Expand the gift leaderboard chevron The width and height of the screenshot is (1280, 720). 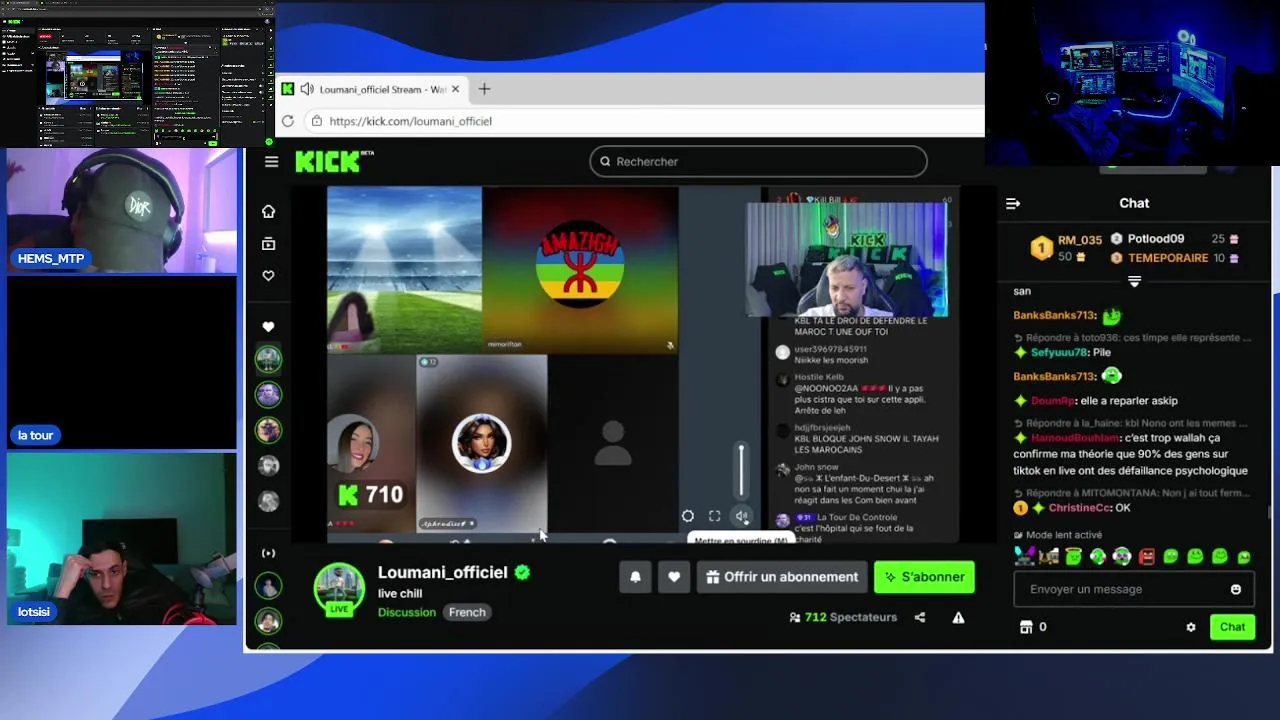click(1134, 282)
